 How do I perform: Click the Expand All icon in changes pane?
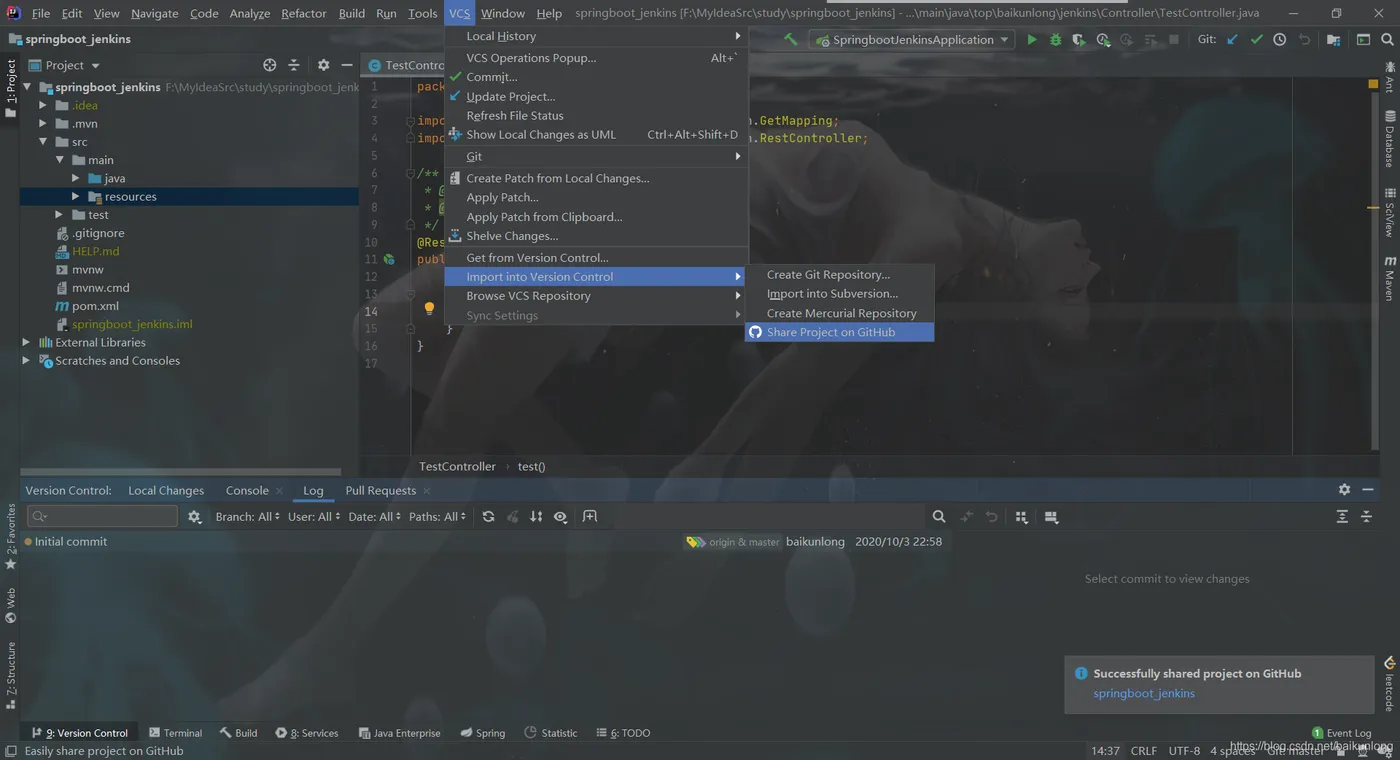pyautogui.click(x=1342, y=517)
